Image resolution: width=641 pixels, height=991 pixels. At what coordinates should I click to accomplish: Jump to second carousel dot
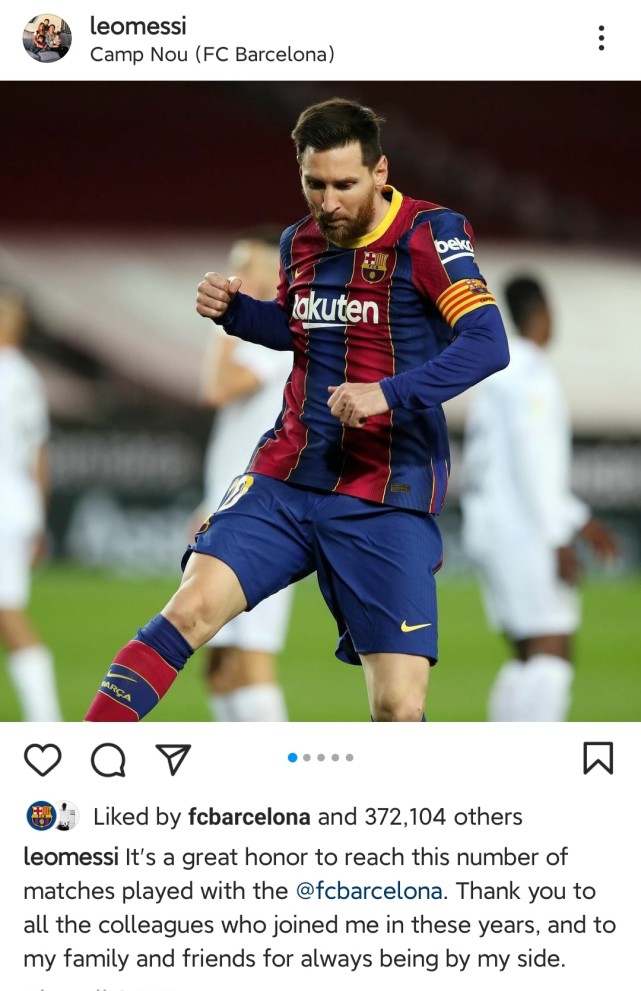pos(307,757)
